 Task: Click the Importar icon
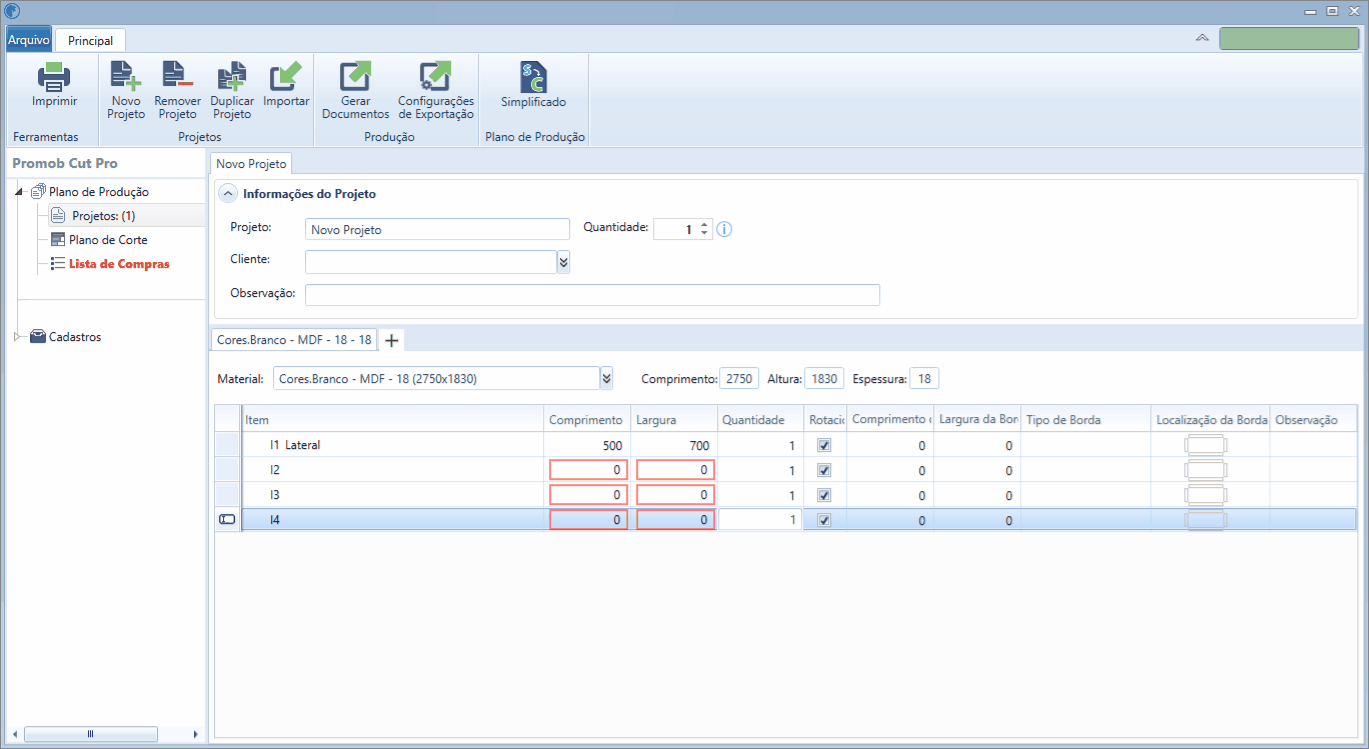click(x=286, y=77)
